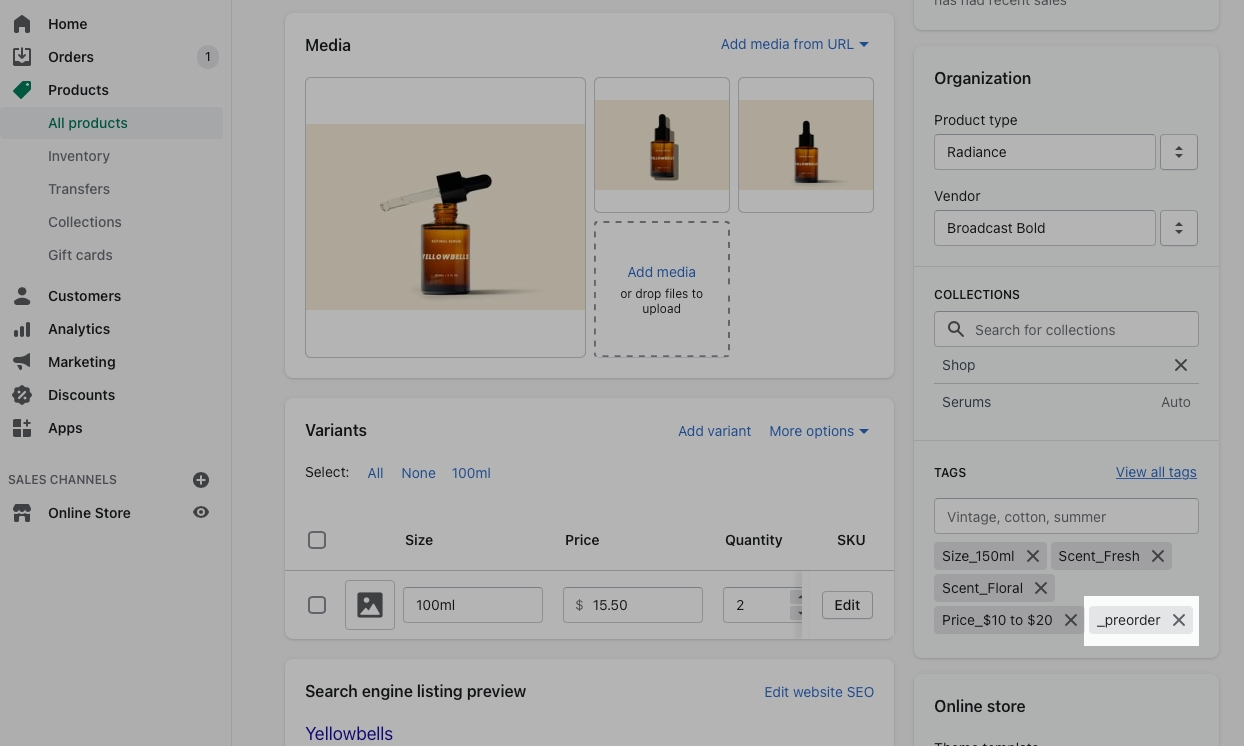The height and width of the screenshot is (746, 1244).
Task: Remove the Shop collection
Action: (x=1181, y=365)
